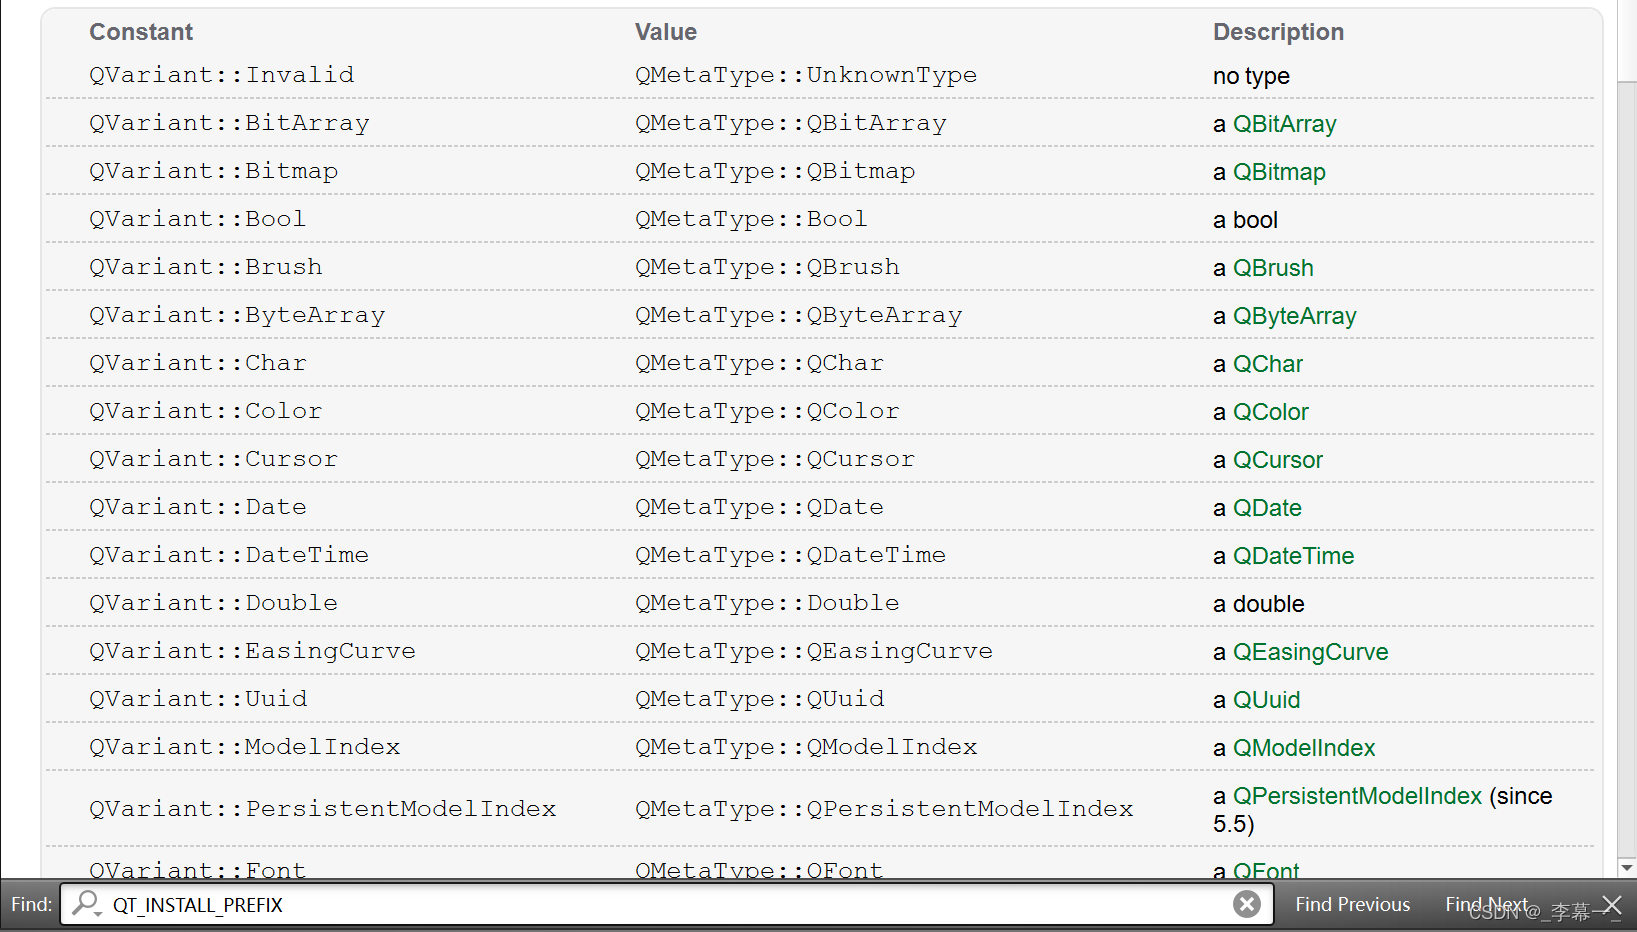This screenshot has width=1637, height=932.
Task: Click the QVariant::Double cell
Action: (213, 603)
